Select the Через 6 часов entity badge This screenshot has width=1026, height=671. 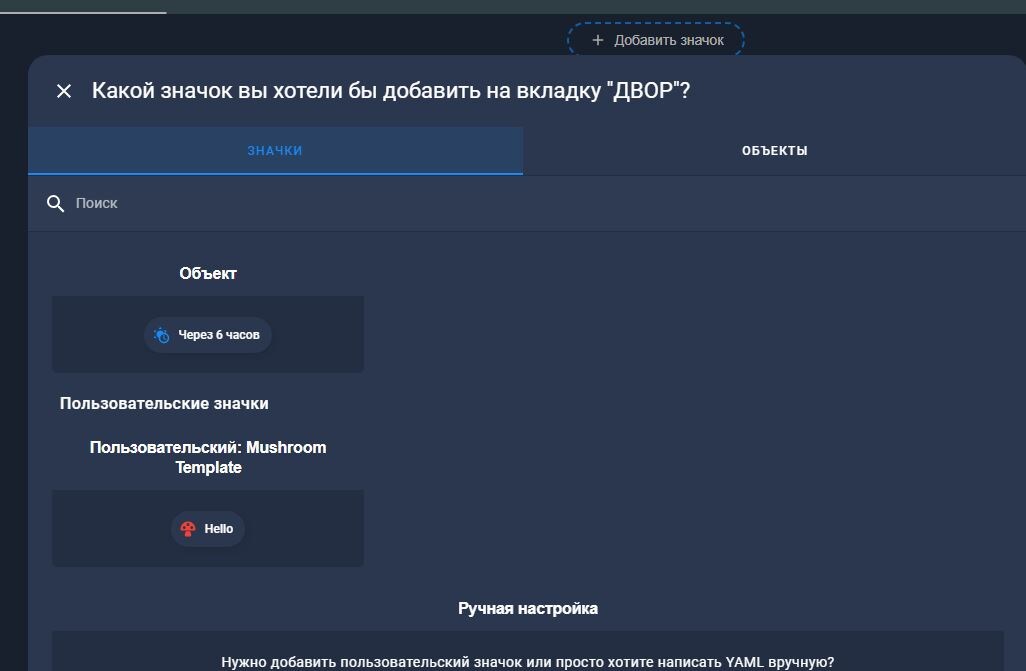point(208,335)
